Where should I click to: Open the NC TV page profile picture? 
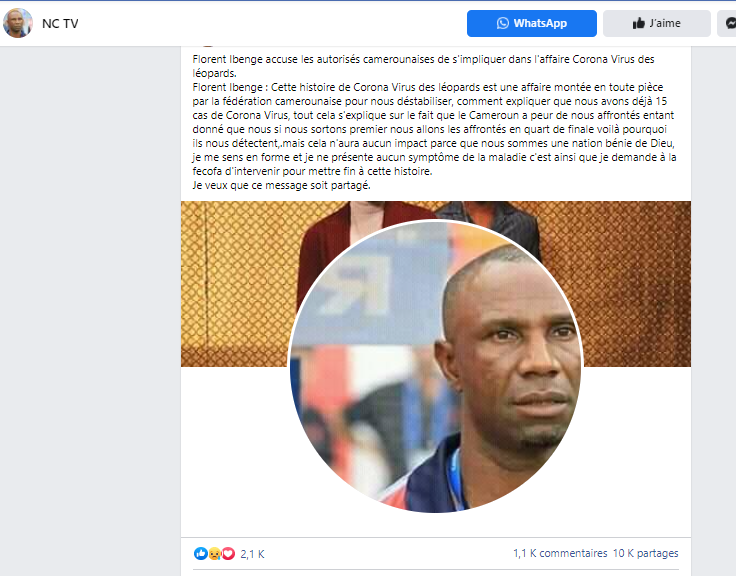pyautogui.click(x=18, y=23)
